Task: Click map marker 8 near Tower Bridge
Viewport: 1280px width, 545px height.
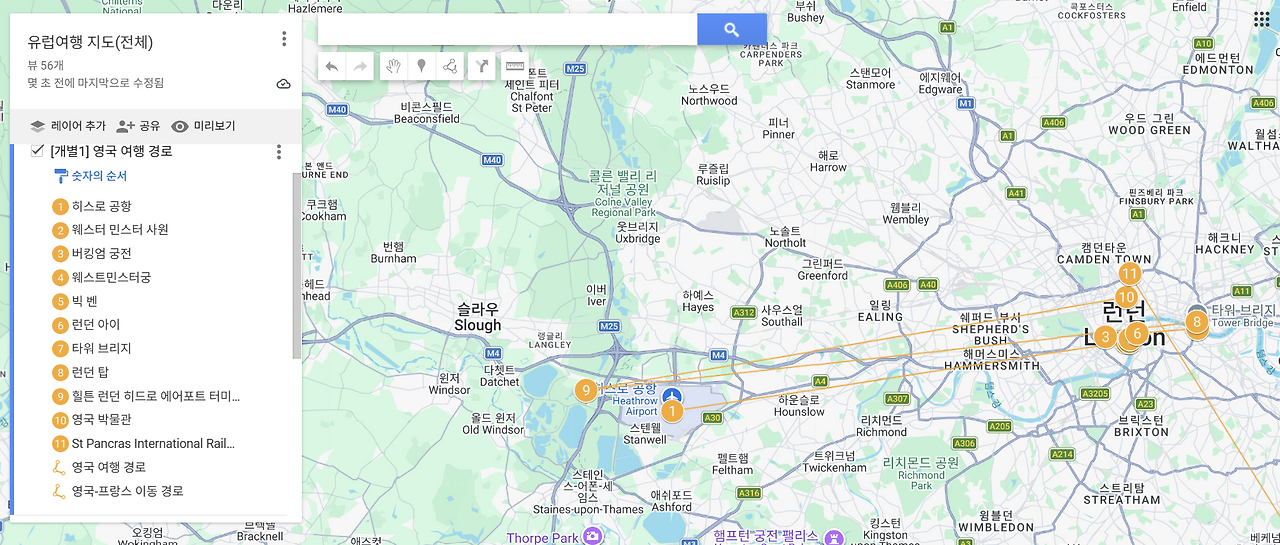Action: coord(1196,322)
